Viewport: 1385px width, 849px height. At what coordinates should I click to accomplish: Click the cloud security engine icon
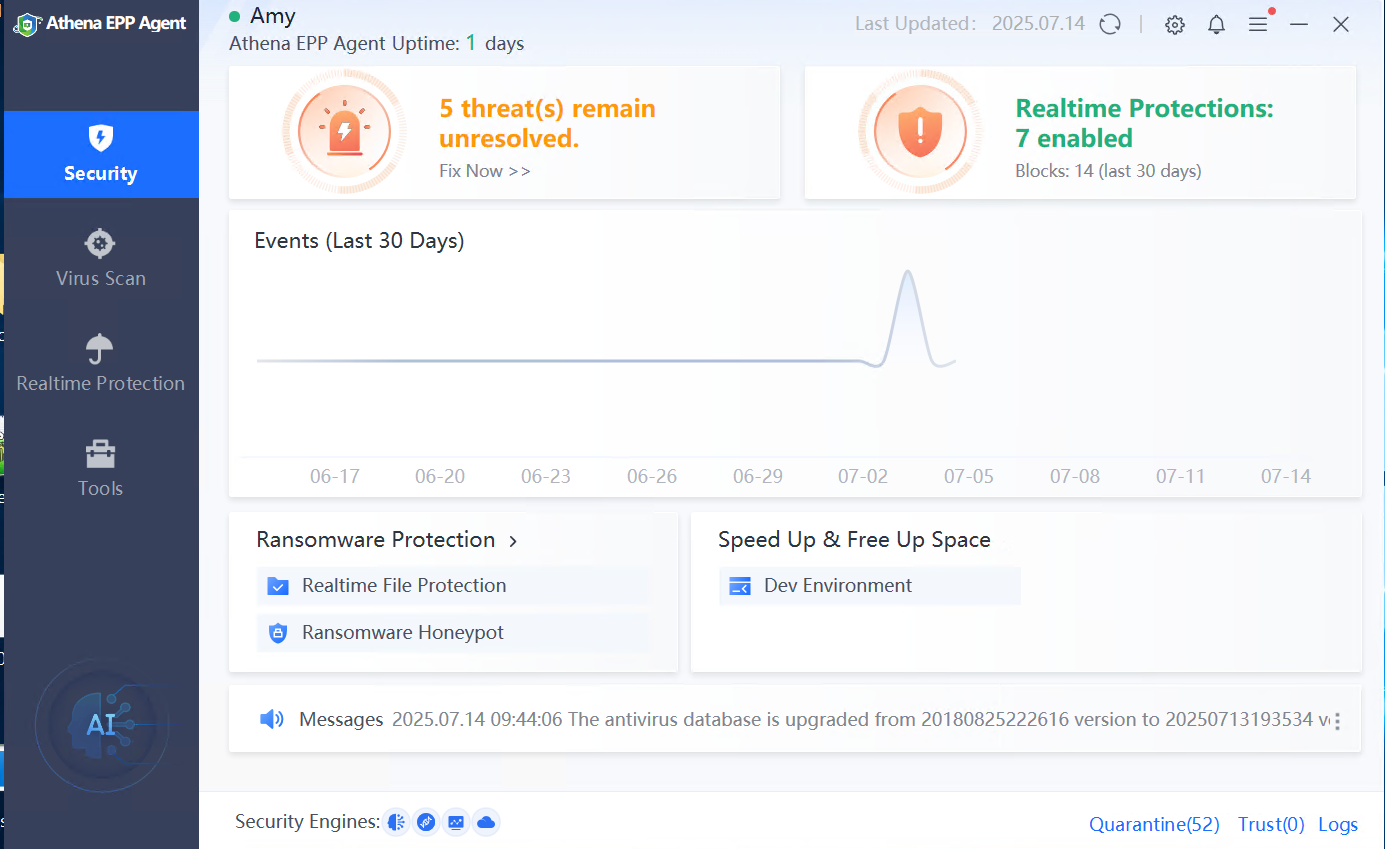pyautogui.click(x=486, y=822)
